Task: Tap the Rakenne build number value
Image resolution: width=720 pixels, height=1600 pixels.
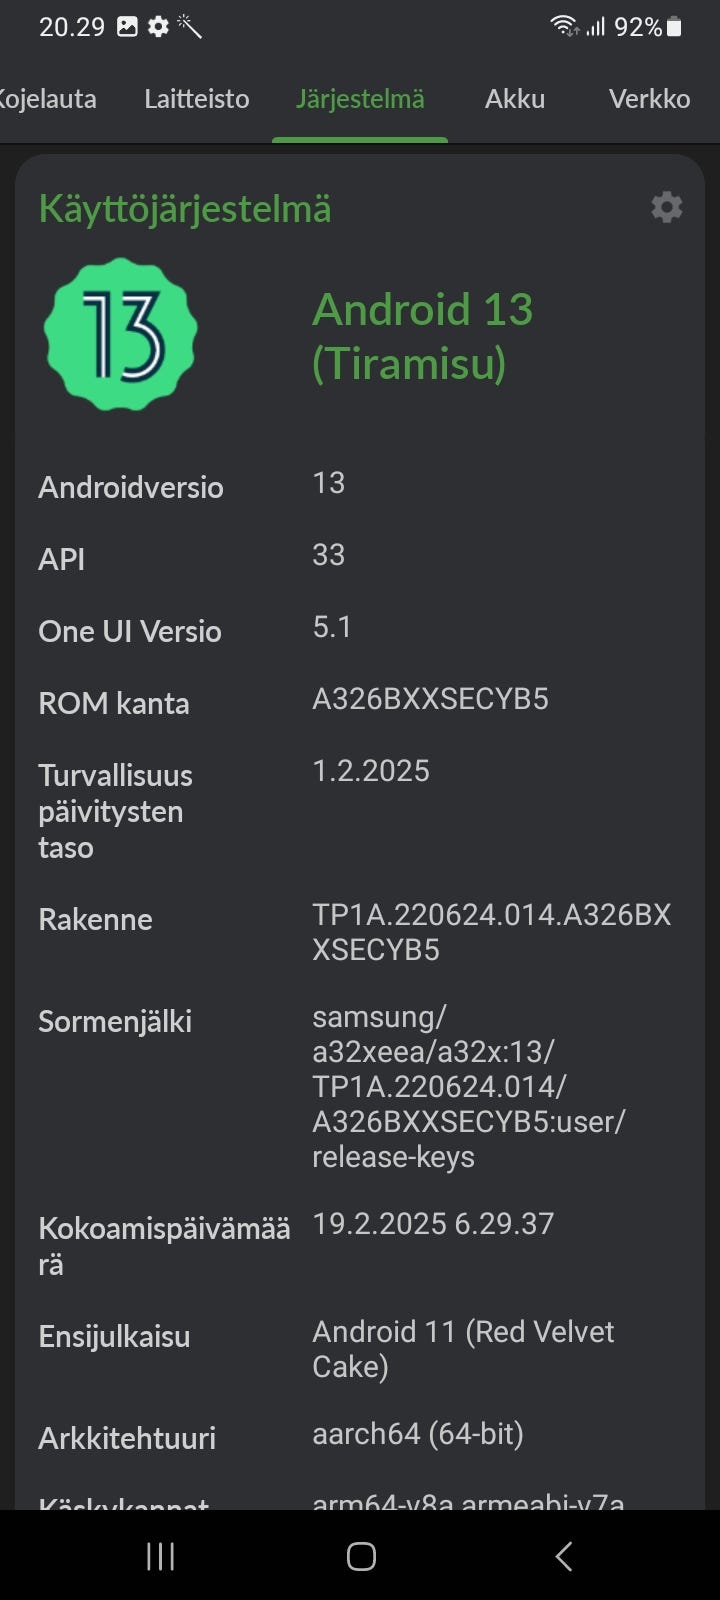Action: coord(491,932)
